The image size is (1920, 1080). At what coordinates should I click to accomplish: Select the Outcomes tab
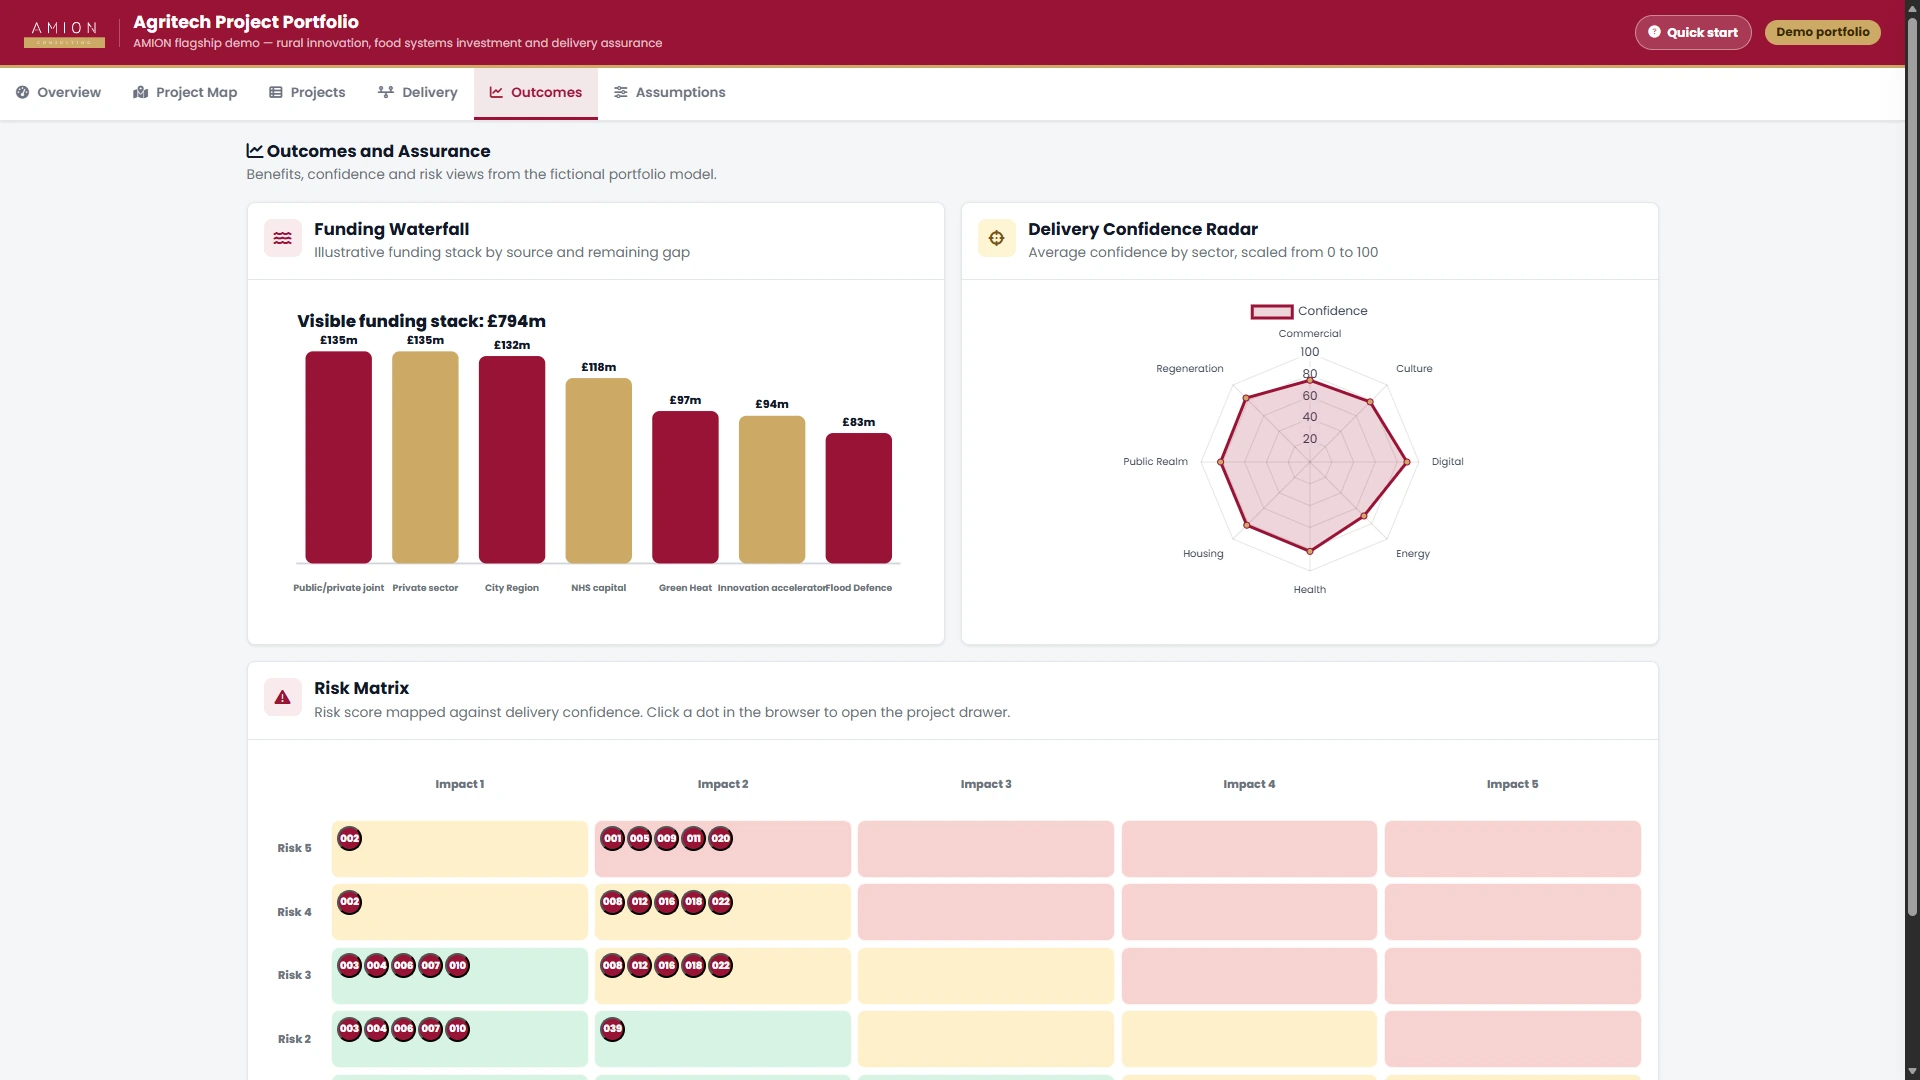tap(535, 92)
